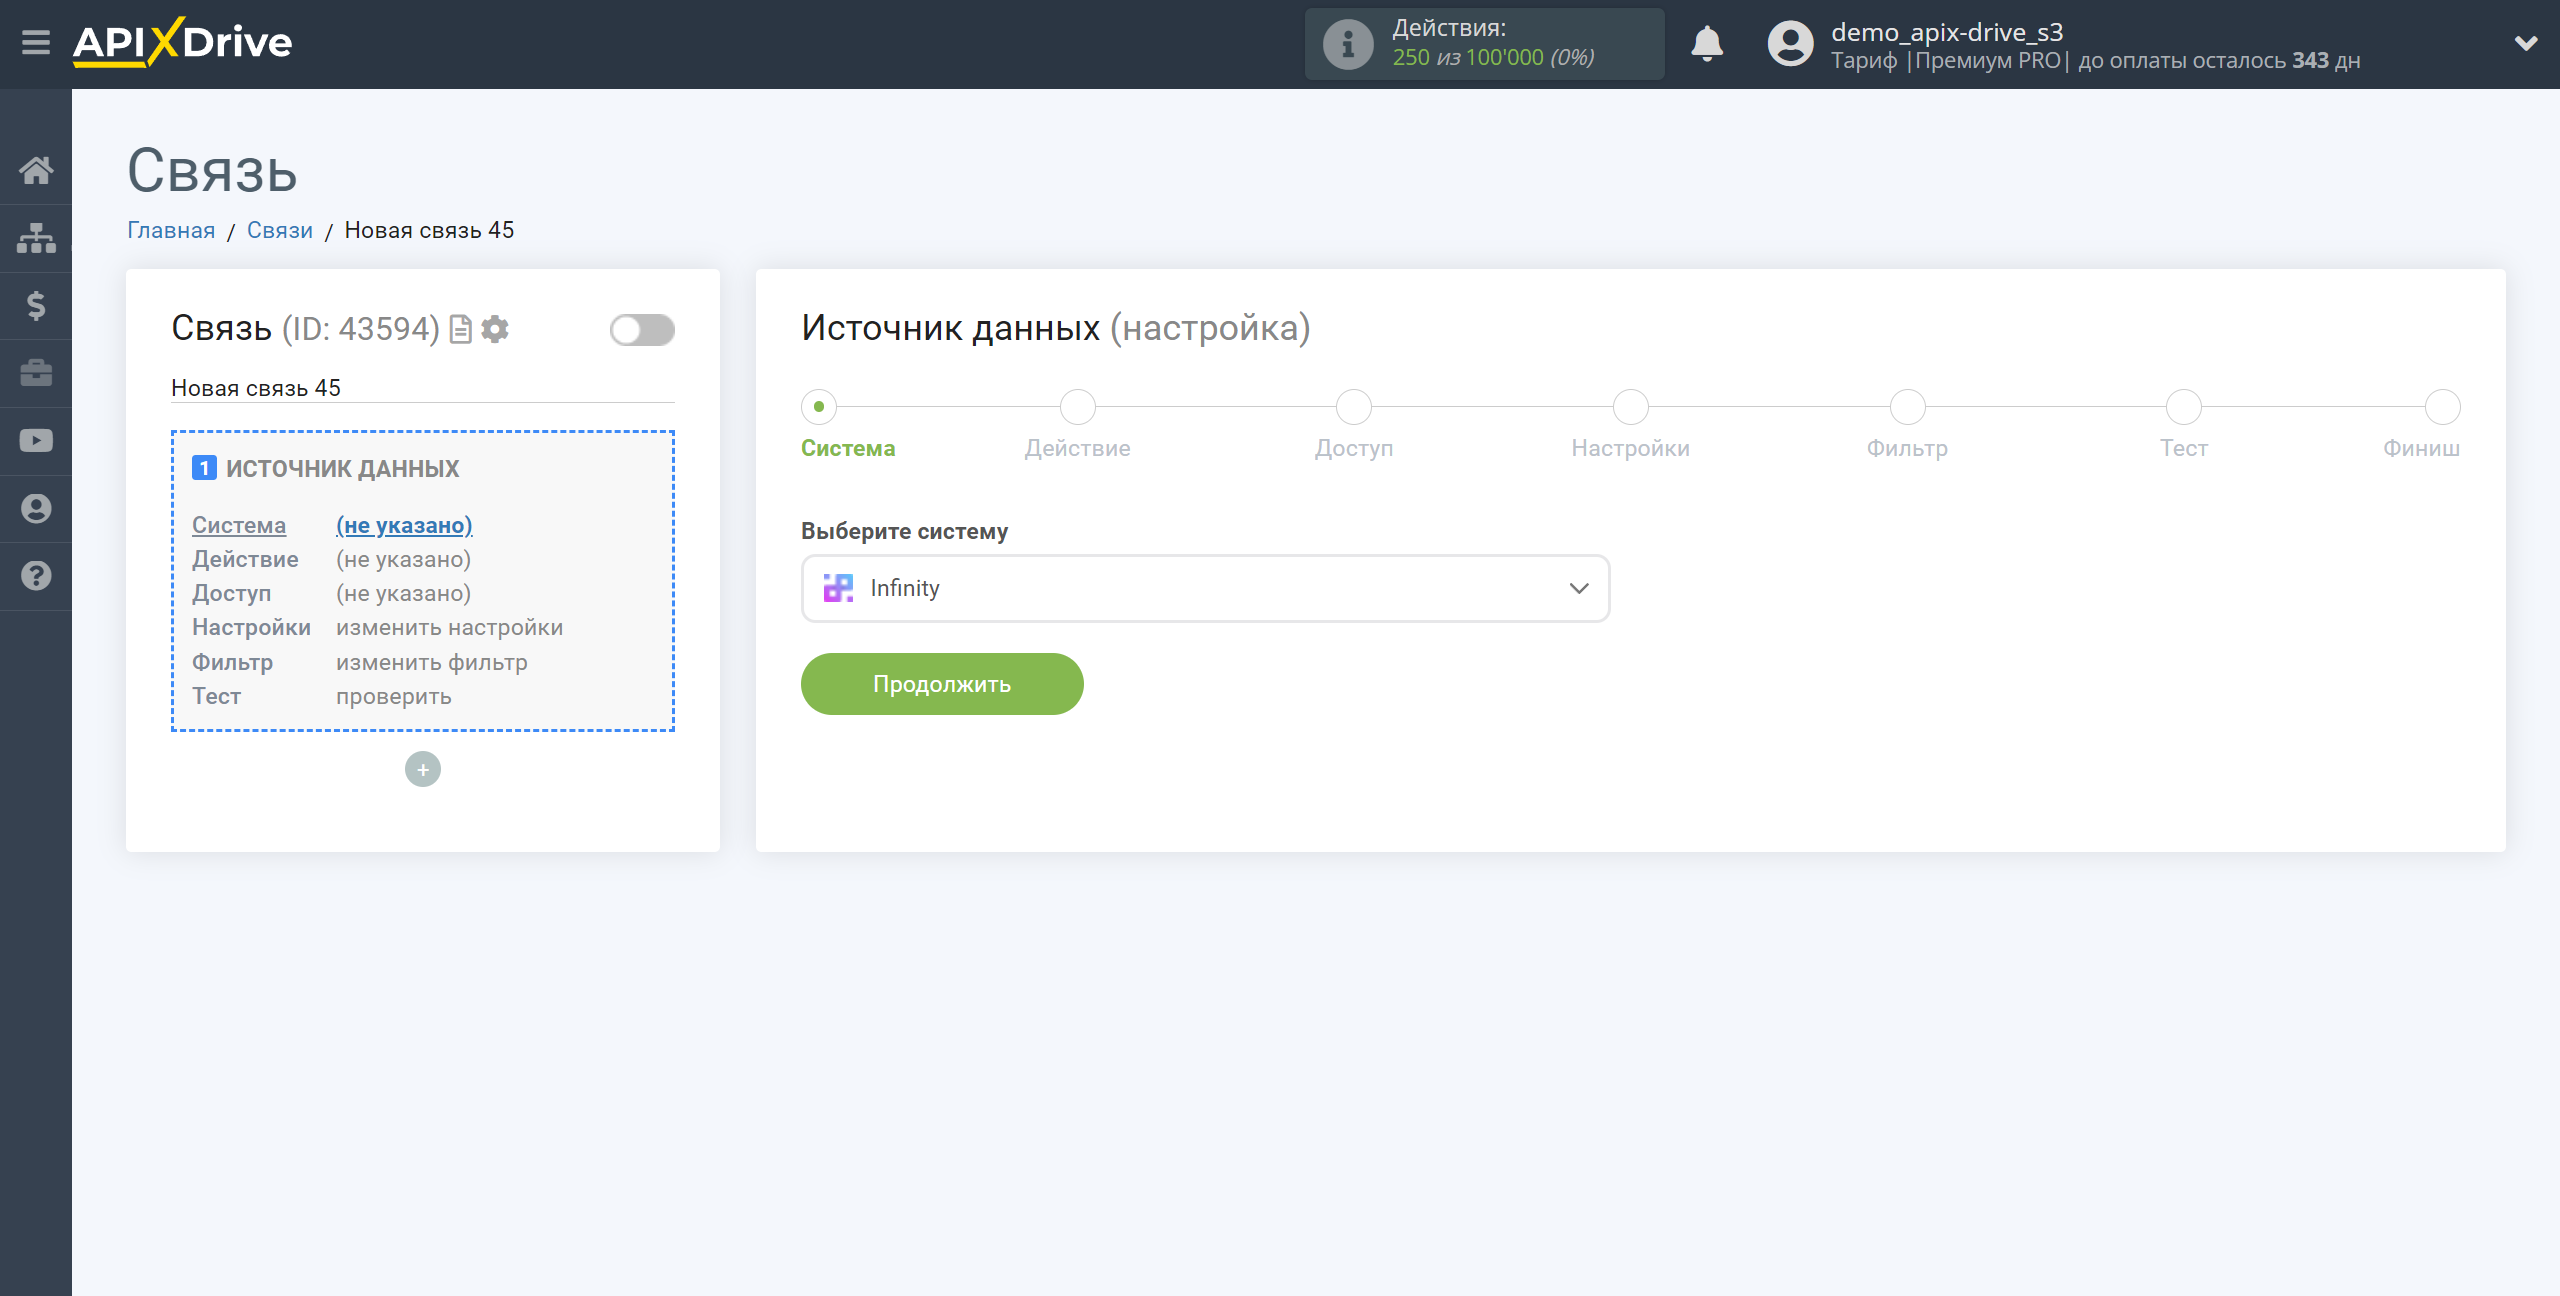Click the add new block plus button

423,769
